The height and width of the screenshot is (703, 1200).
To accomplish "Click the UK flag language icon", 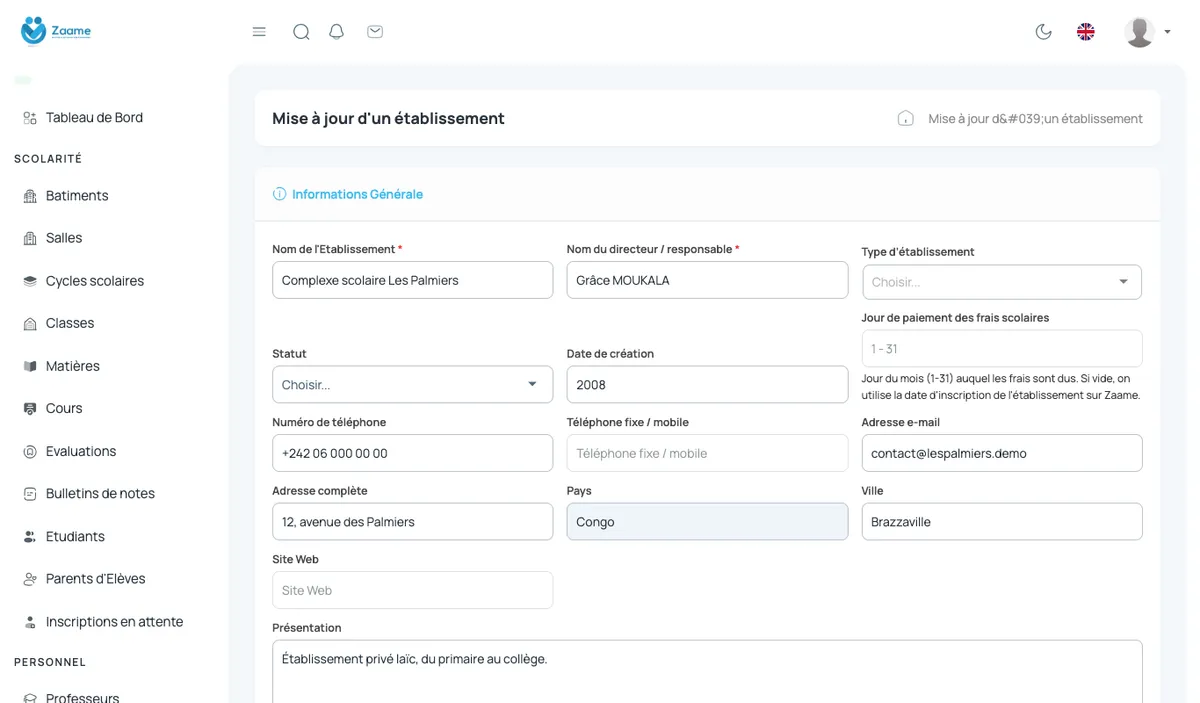I will [1086, 32].
